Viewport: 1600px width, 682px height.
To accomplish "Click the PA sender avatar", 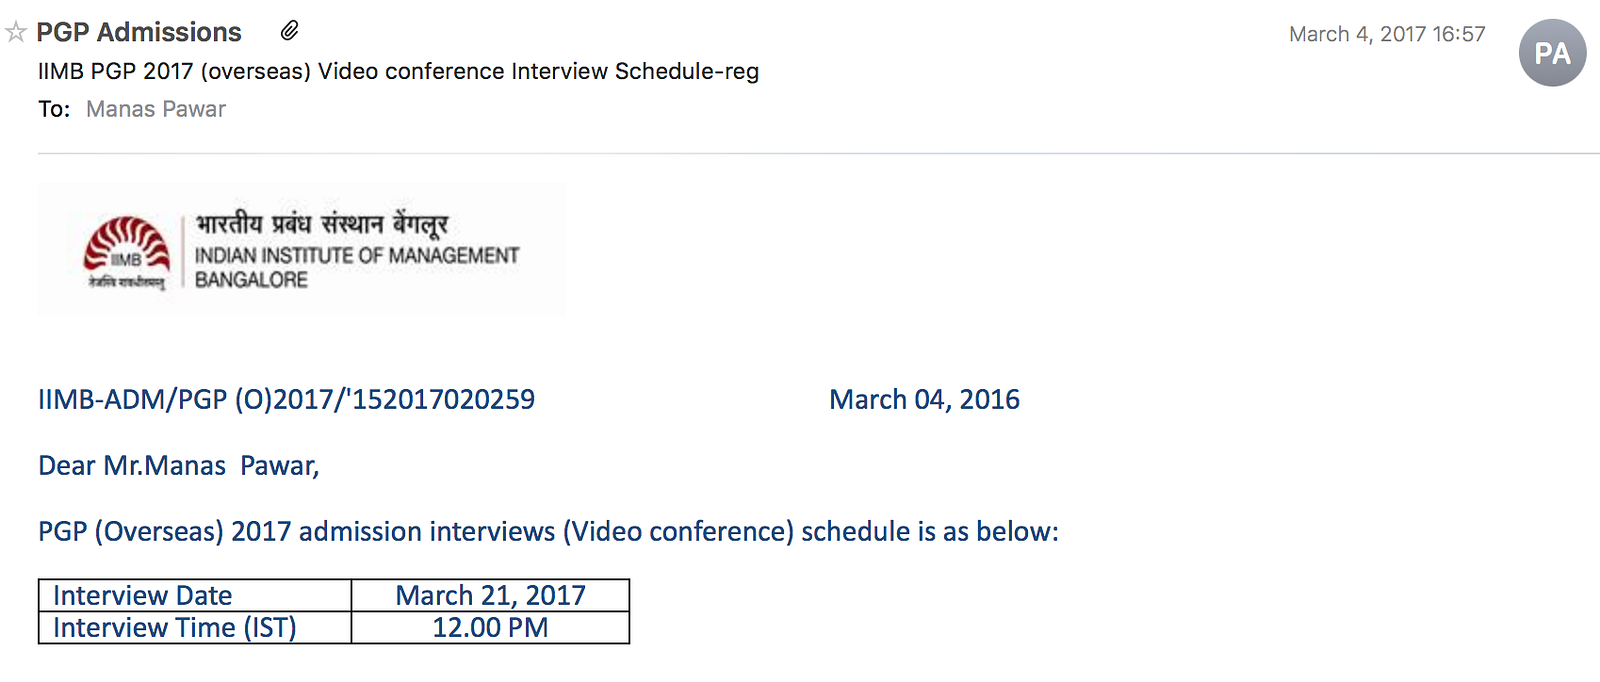I will (1551, 53).
